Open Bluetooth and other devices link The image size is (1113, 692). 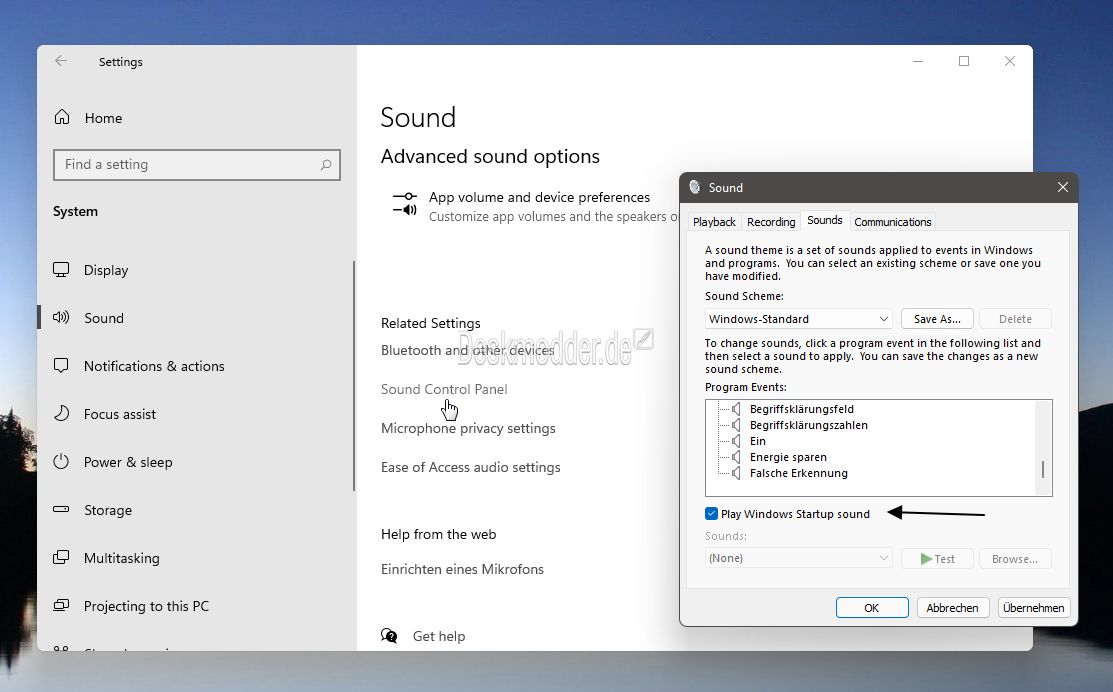pos(468,350)
